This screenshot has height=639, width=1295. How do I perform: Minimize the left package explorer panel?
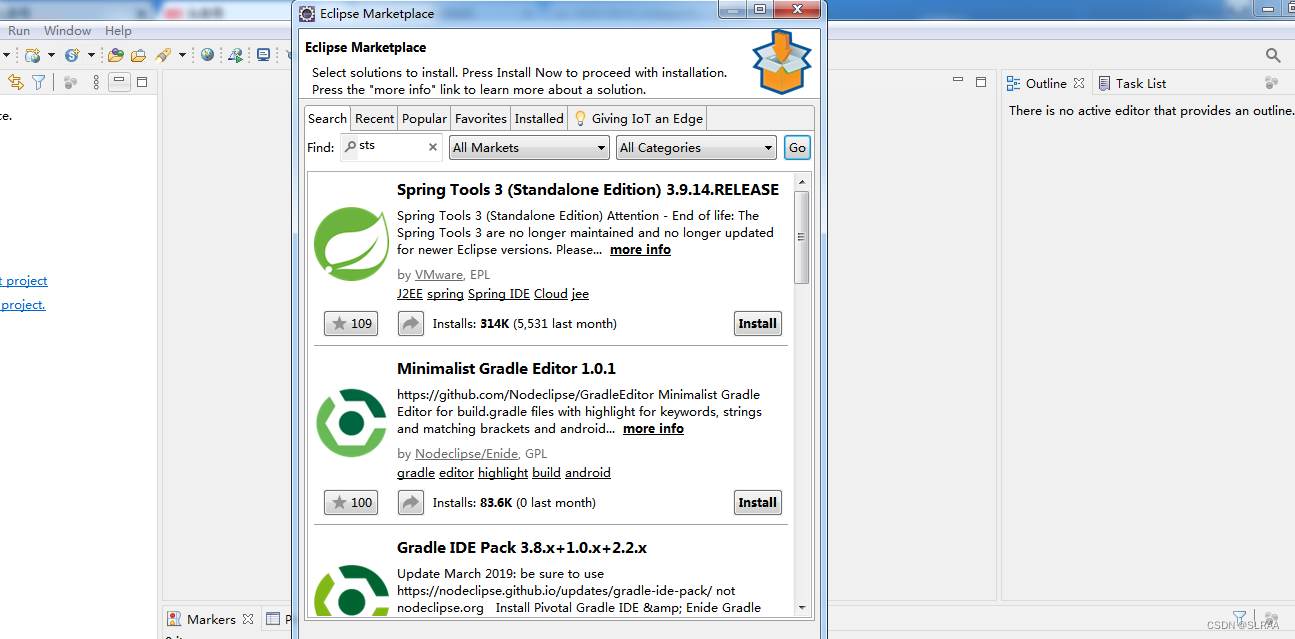click(x=119, y=82)
